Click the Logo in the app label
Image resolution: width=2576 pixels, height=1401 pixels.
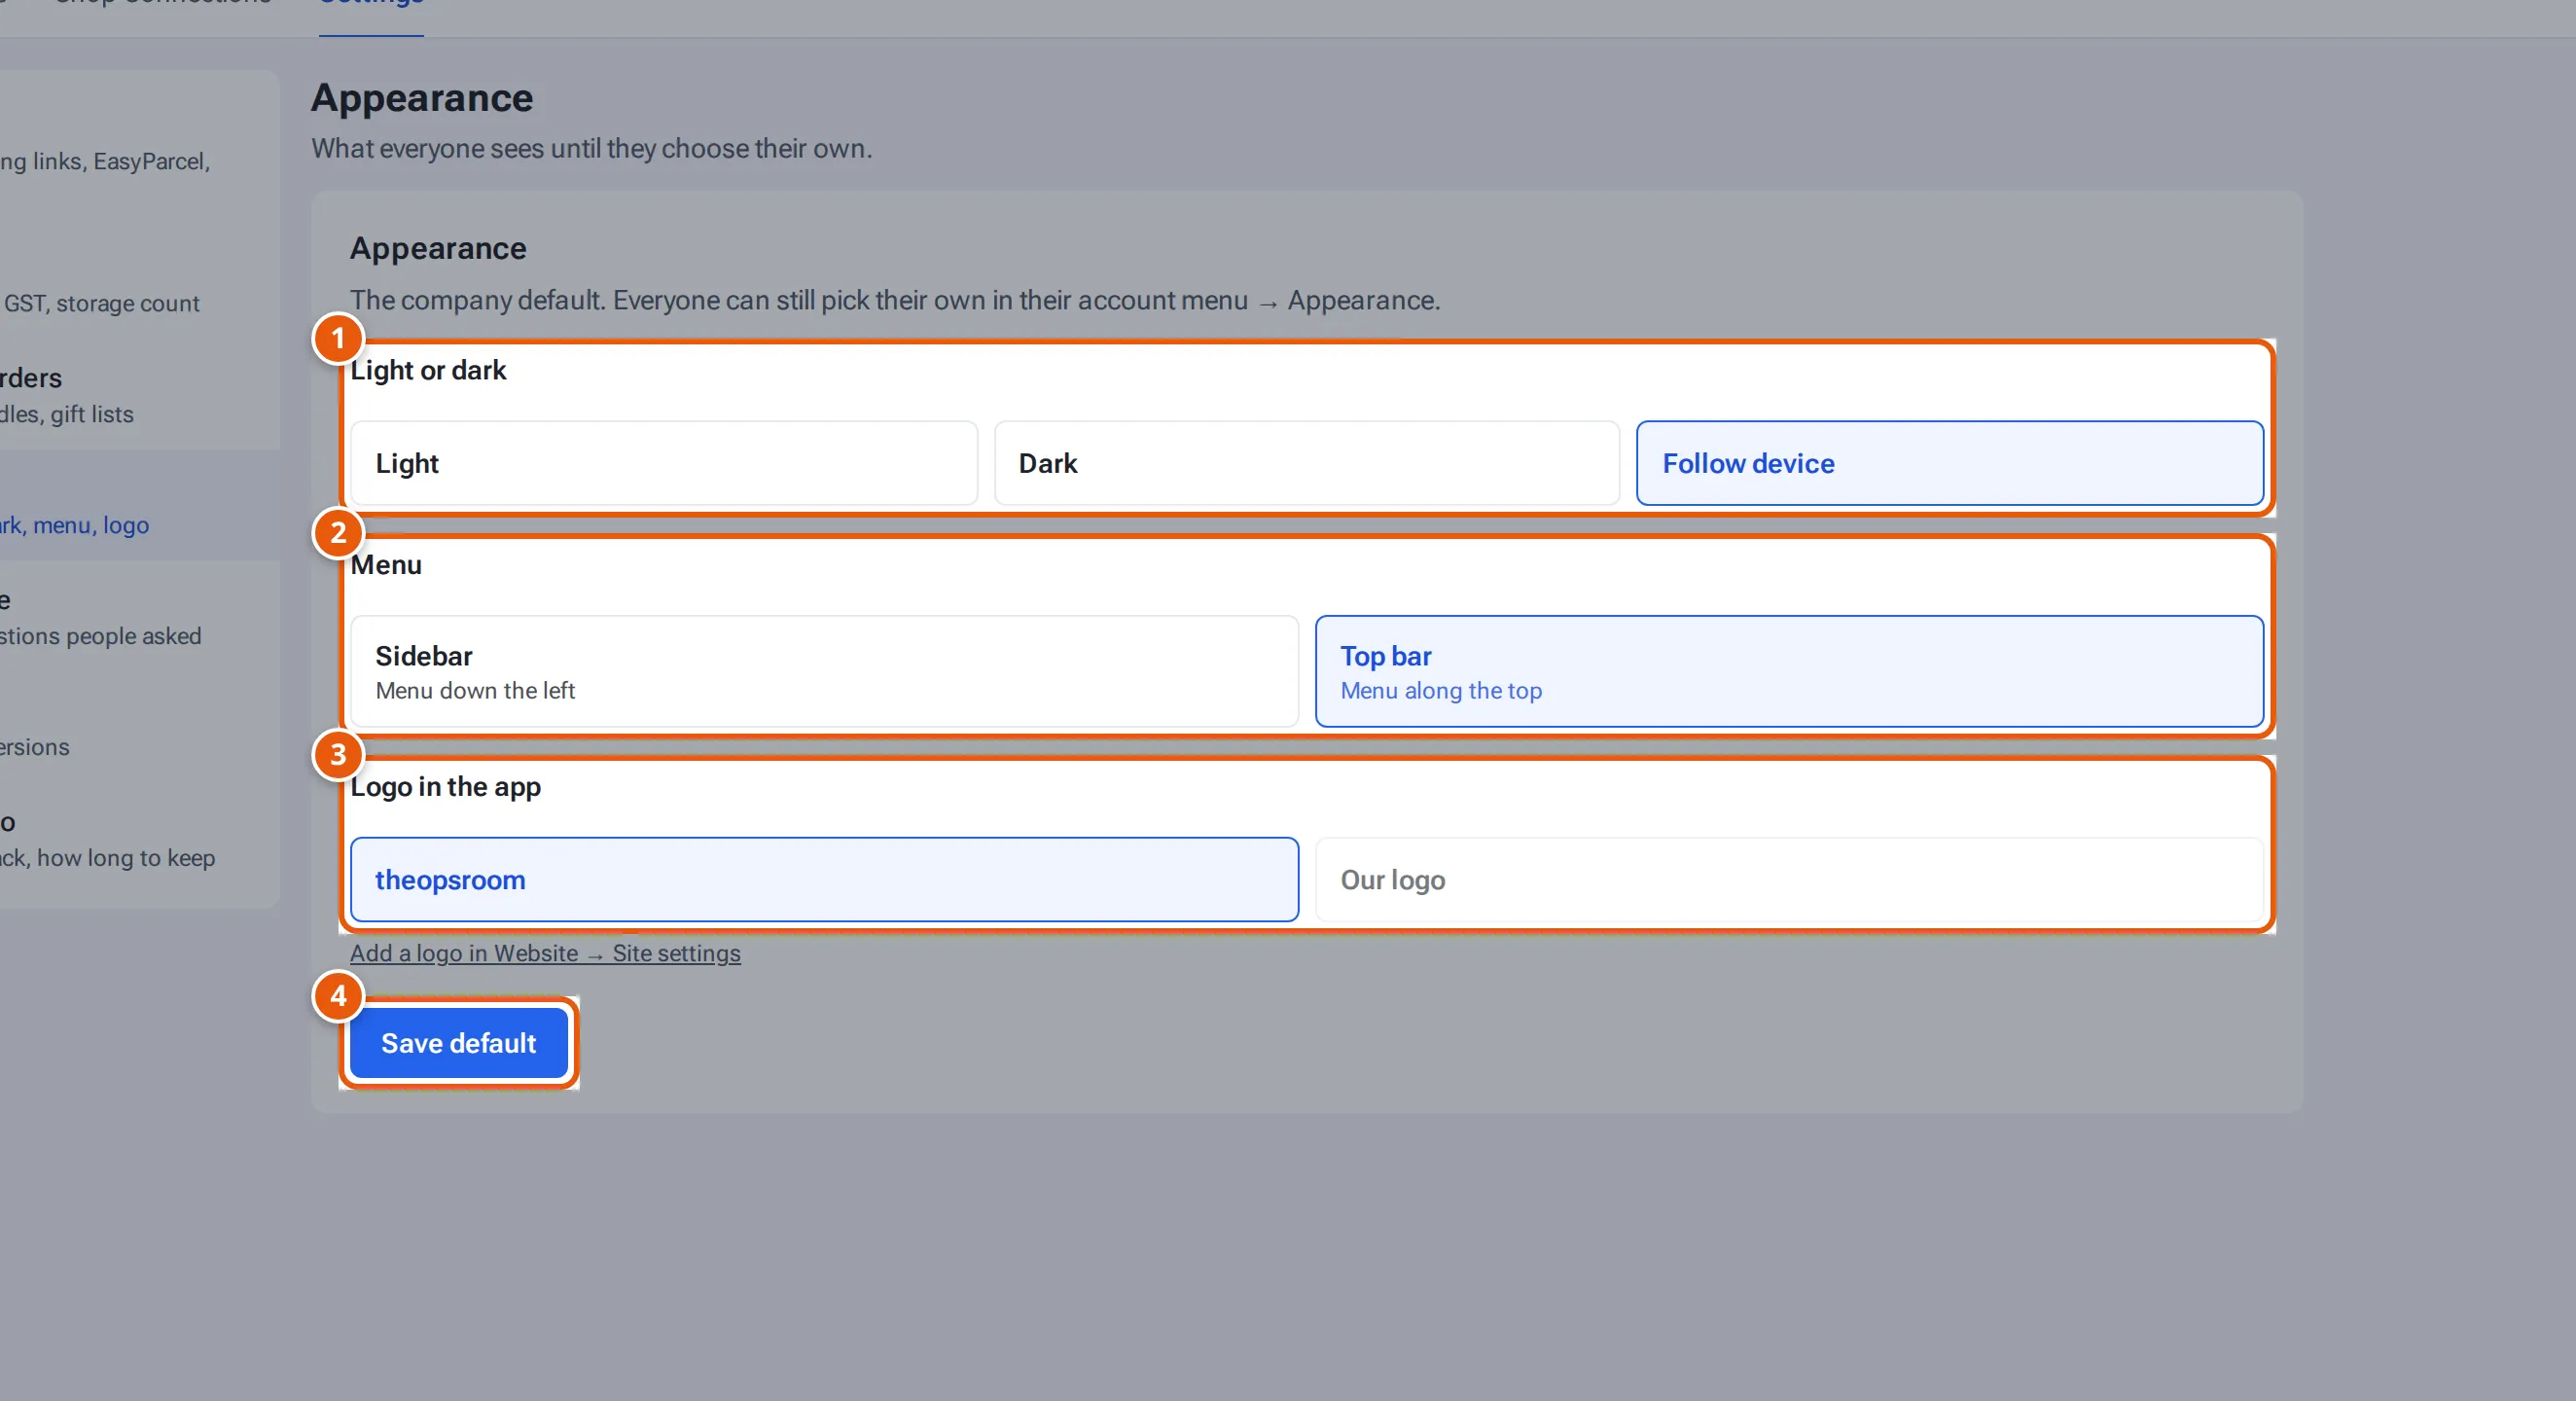tap(445, 787)
